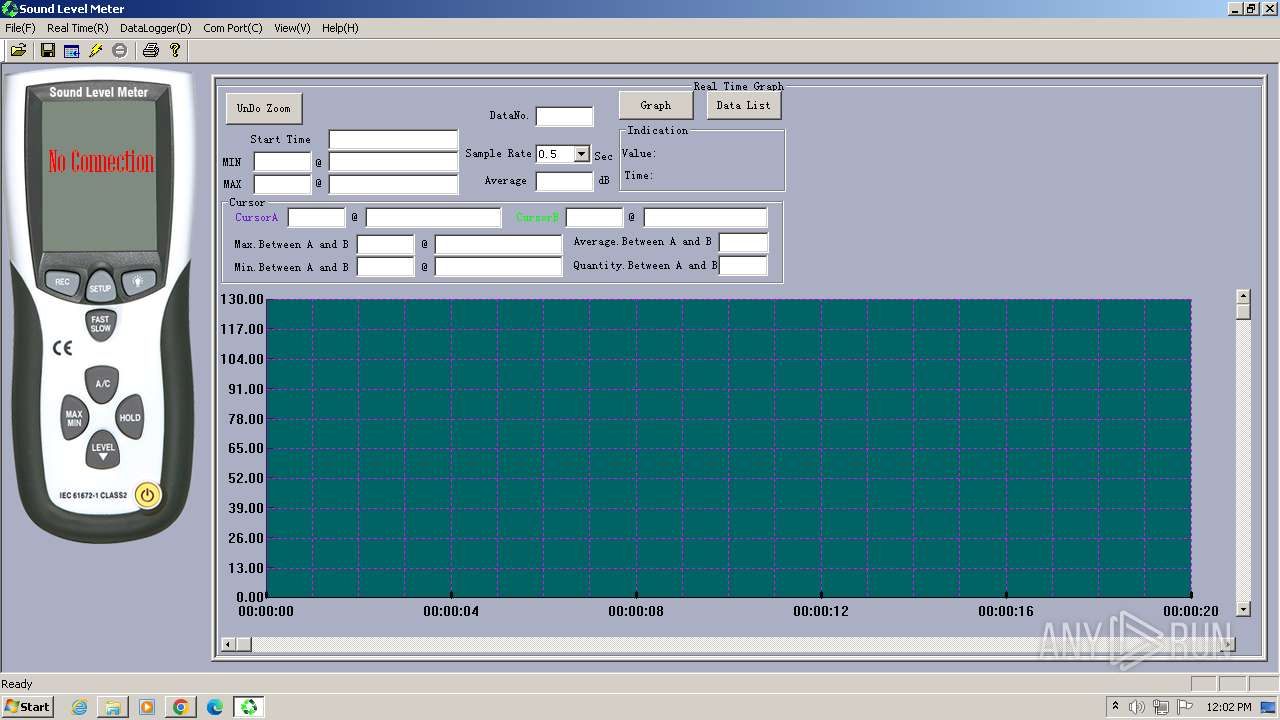
Task: Click the horizontal scrollbar thumb
Action: pos(244,644)
